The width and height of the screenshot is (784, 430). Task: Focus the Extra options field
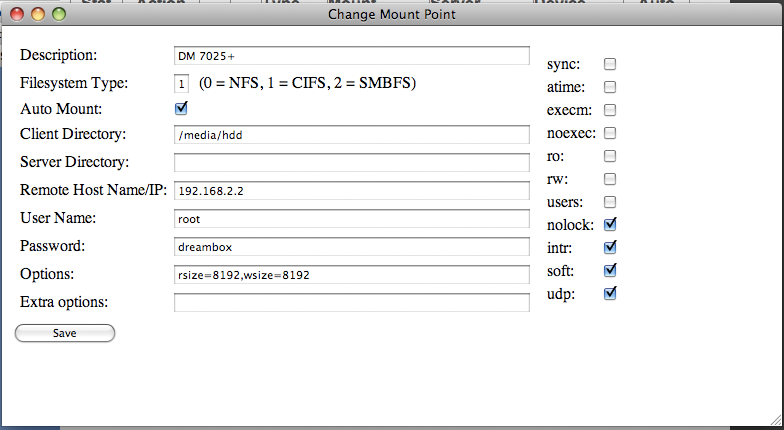[351, 302]
